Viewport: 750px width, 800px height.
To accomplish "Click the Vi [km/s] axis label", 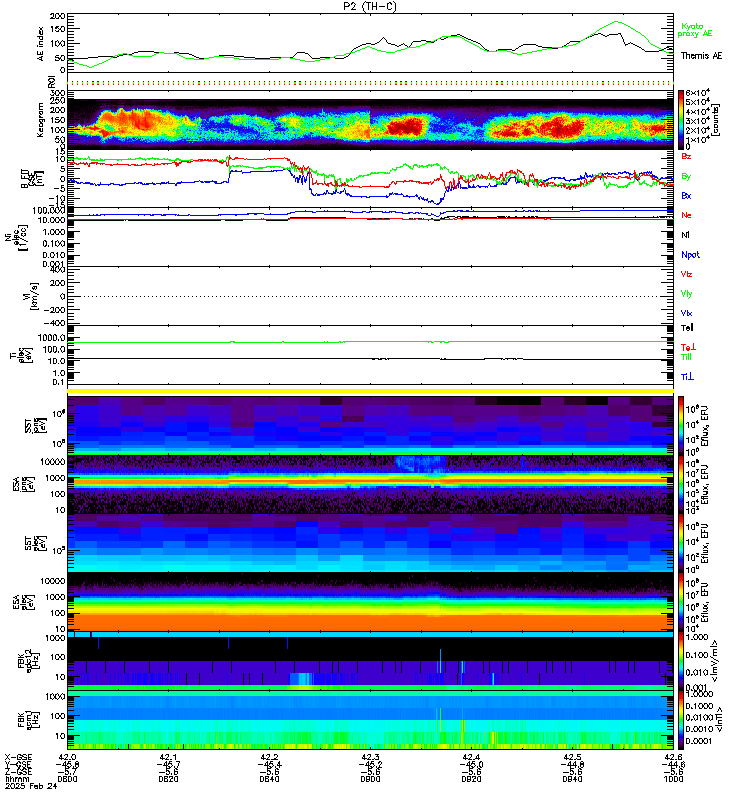I will (33, 296).
